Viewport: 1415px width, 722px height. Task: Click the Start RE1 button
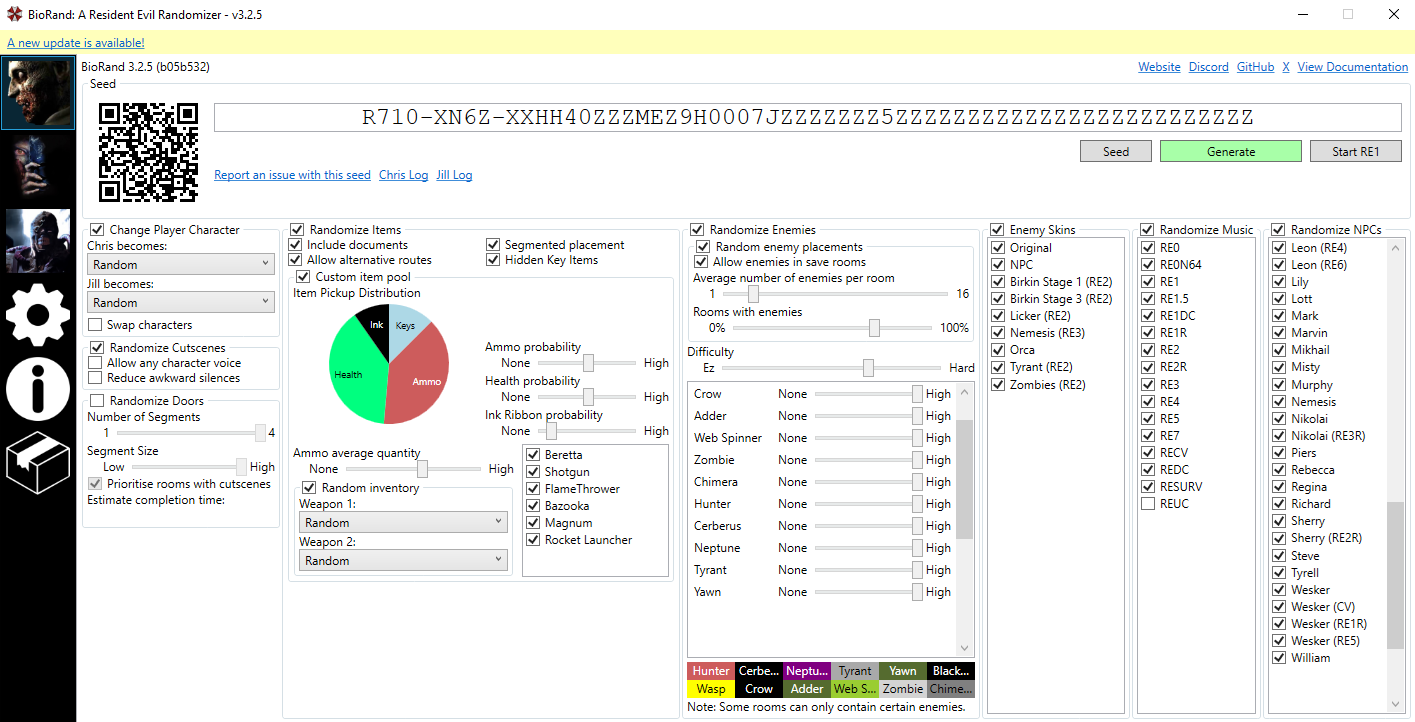click(1356, 151)
